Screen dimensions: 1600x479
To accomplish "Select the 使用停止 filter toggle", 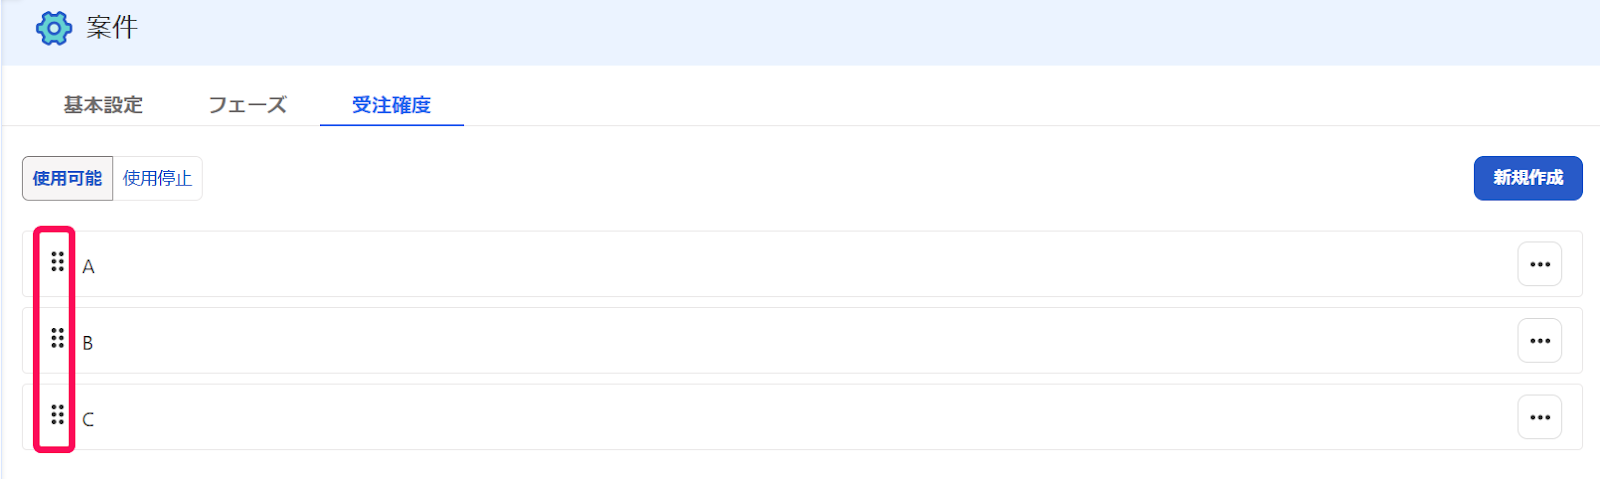I will [157, 178].
